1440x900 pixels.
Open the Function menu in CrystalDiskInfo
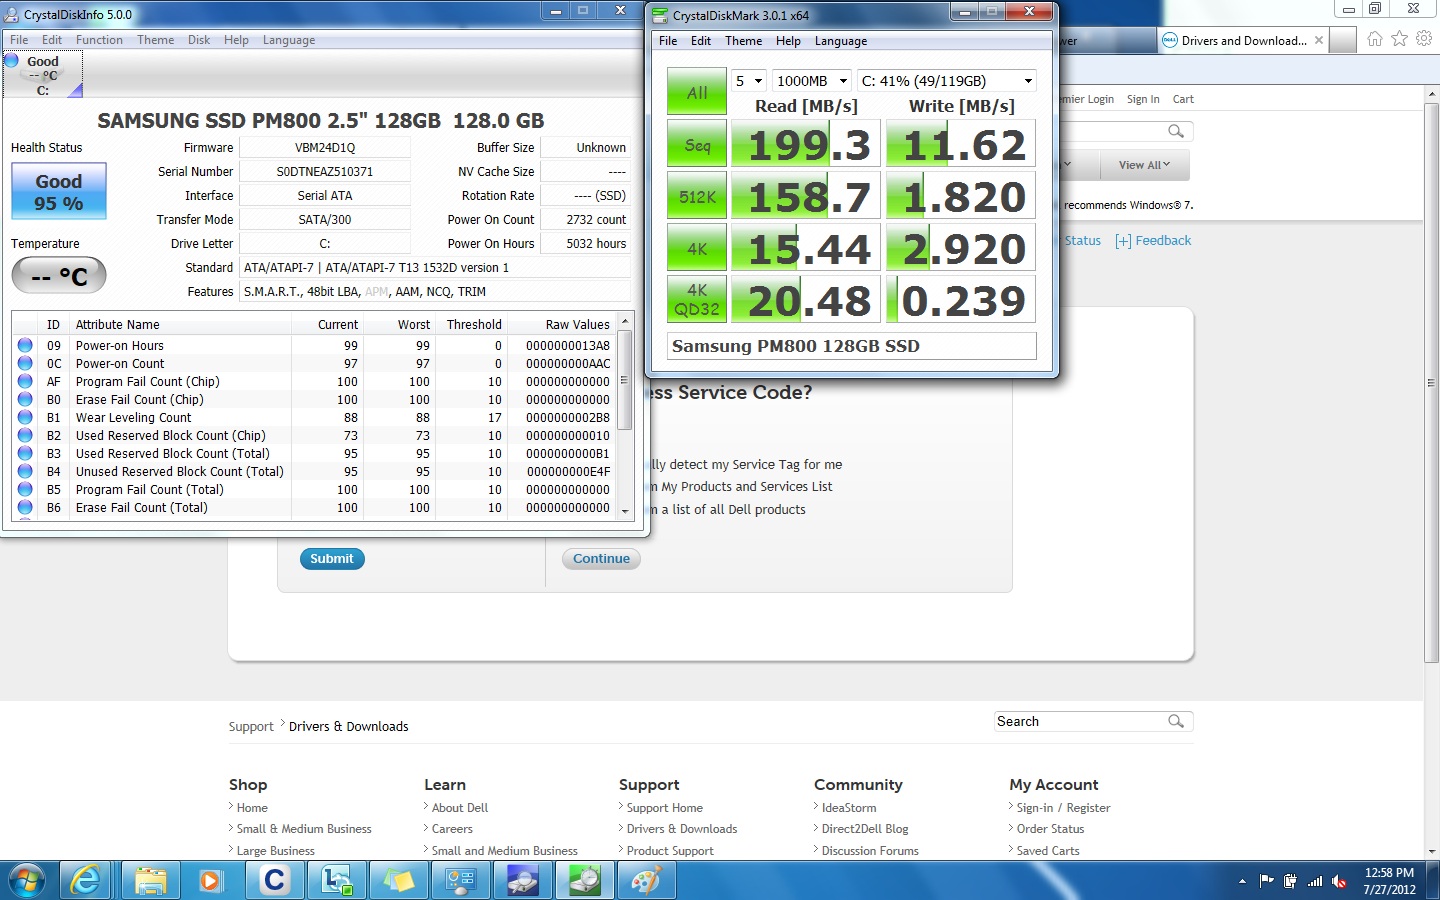(x=99, y=40)
